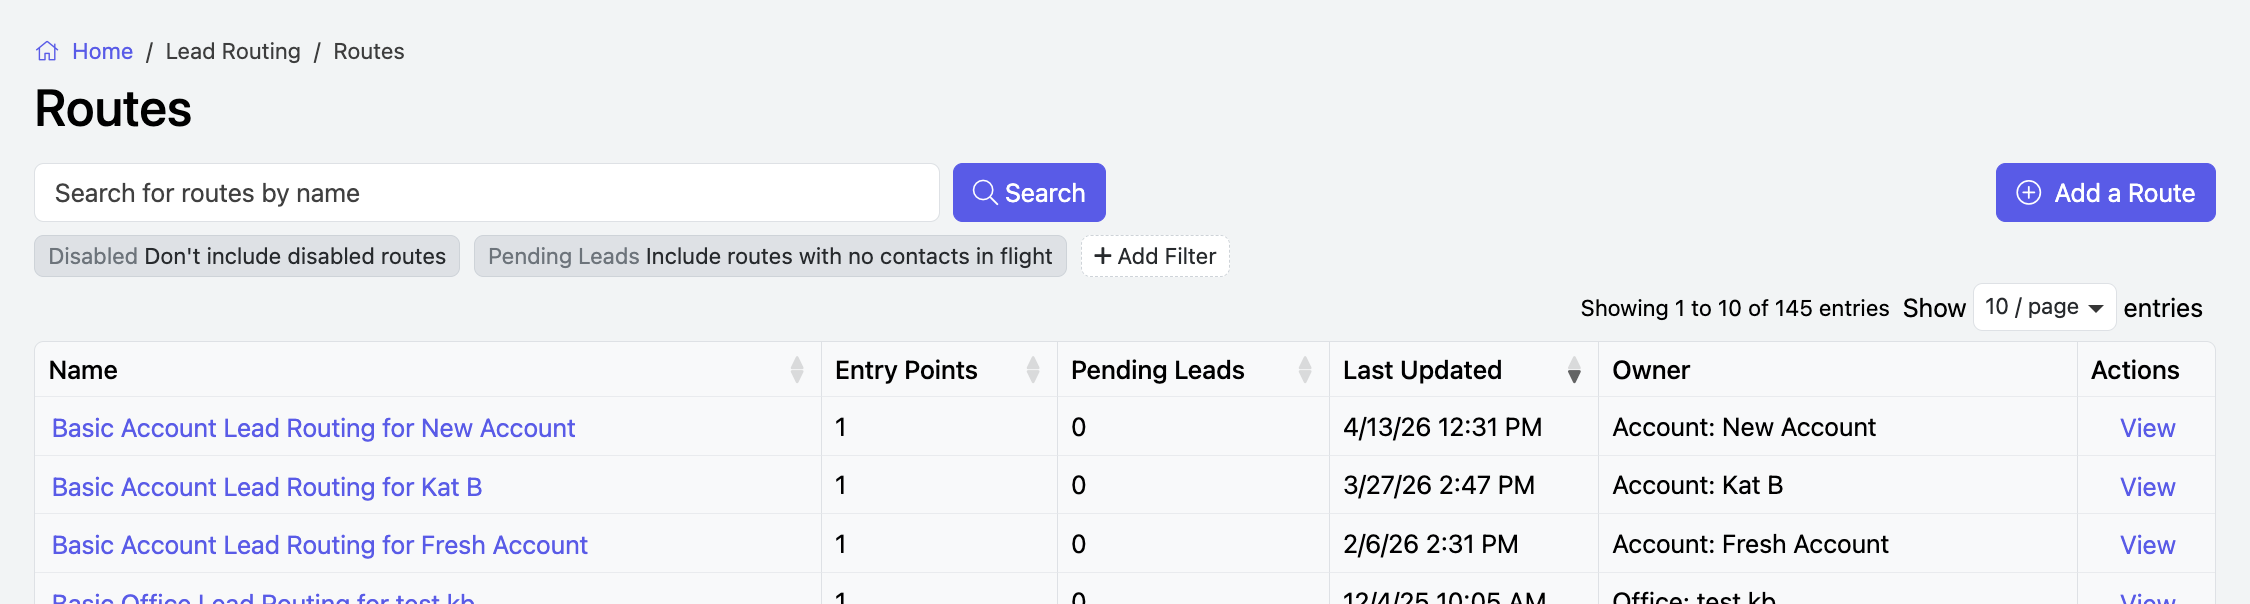The width and height of the screenshot is (2250, 604).
Task: Open Basic Account Lead Routing for Kat B
Action: [267, 487]
